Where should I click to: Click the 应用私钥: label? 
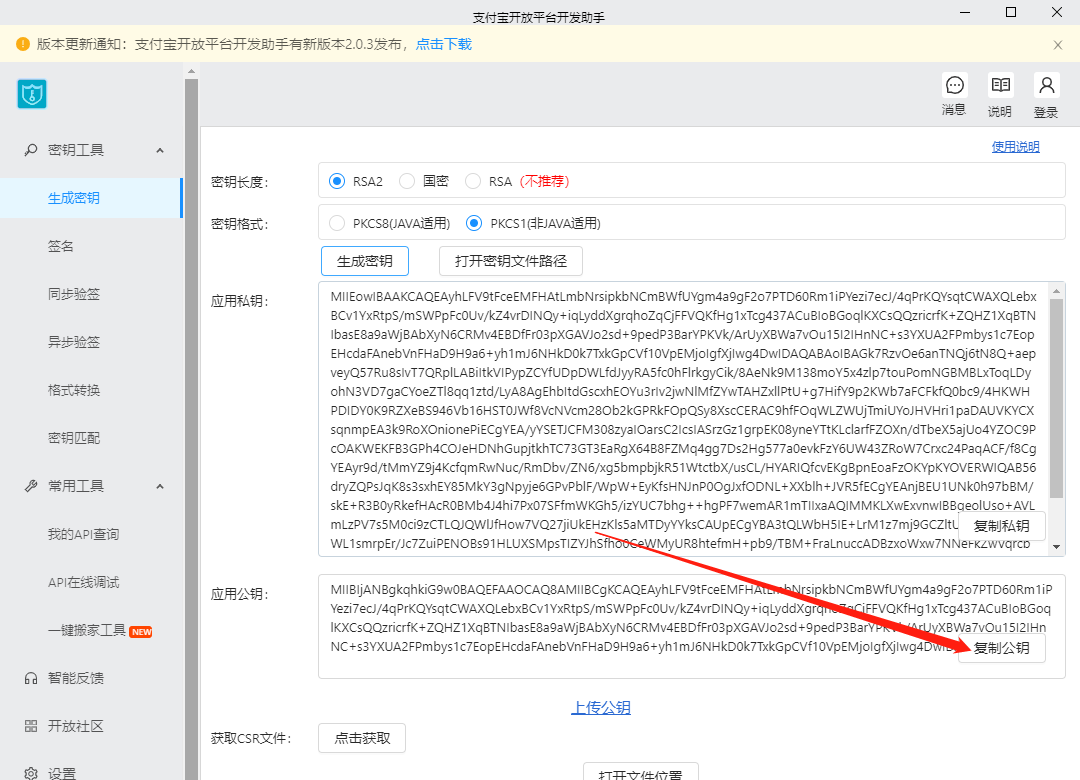(240, 301)
